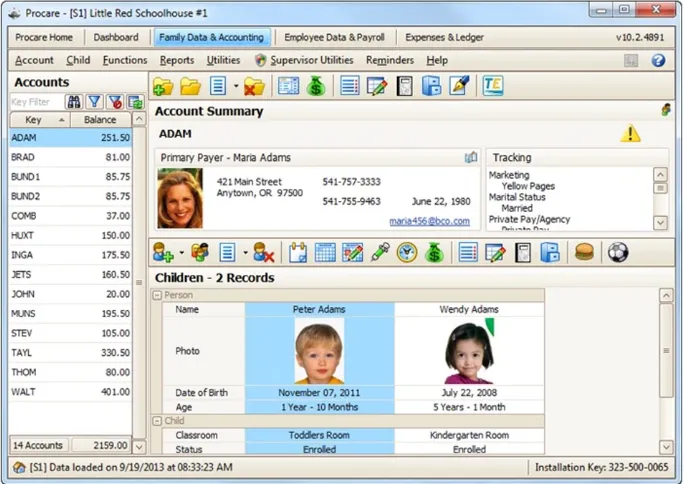Click the account document icon in top toolbar
684x484 pixels.
click(218, 86)
